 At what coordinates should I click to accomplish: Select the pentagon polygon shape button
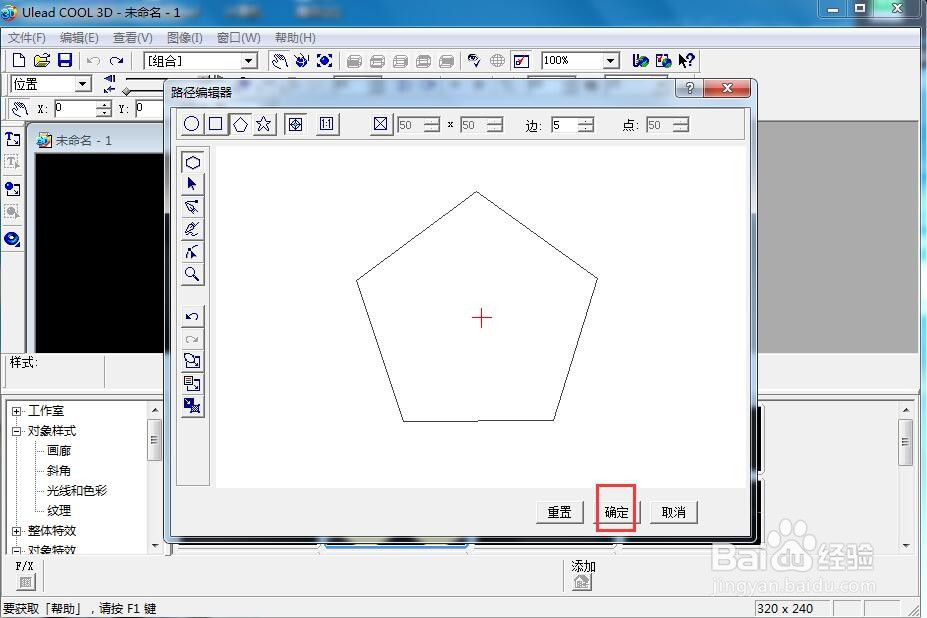click(240, 124)
